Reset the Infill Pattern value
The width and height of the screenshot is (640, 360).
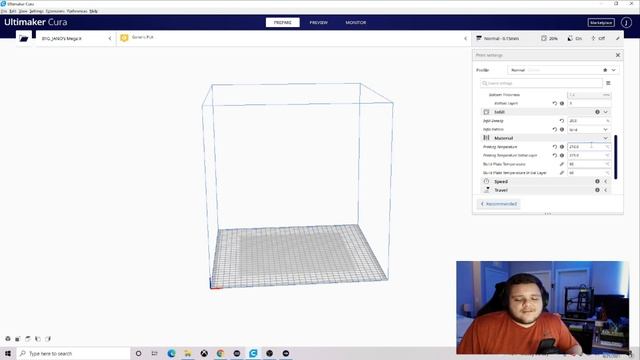554,129
